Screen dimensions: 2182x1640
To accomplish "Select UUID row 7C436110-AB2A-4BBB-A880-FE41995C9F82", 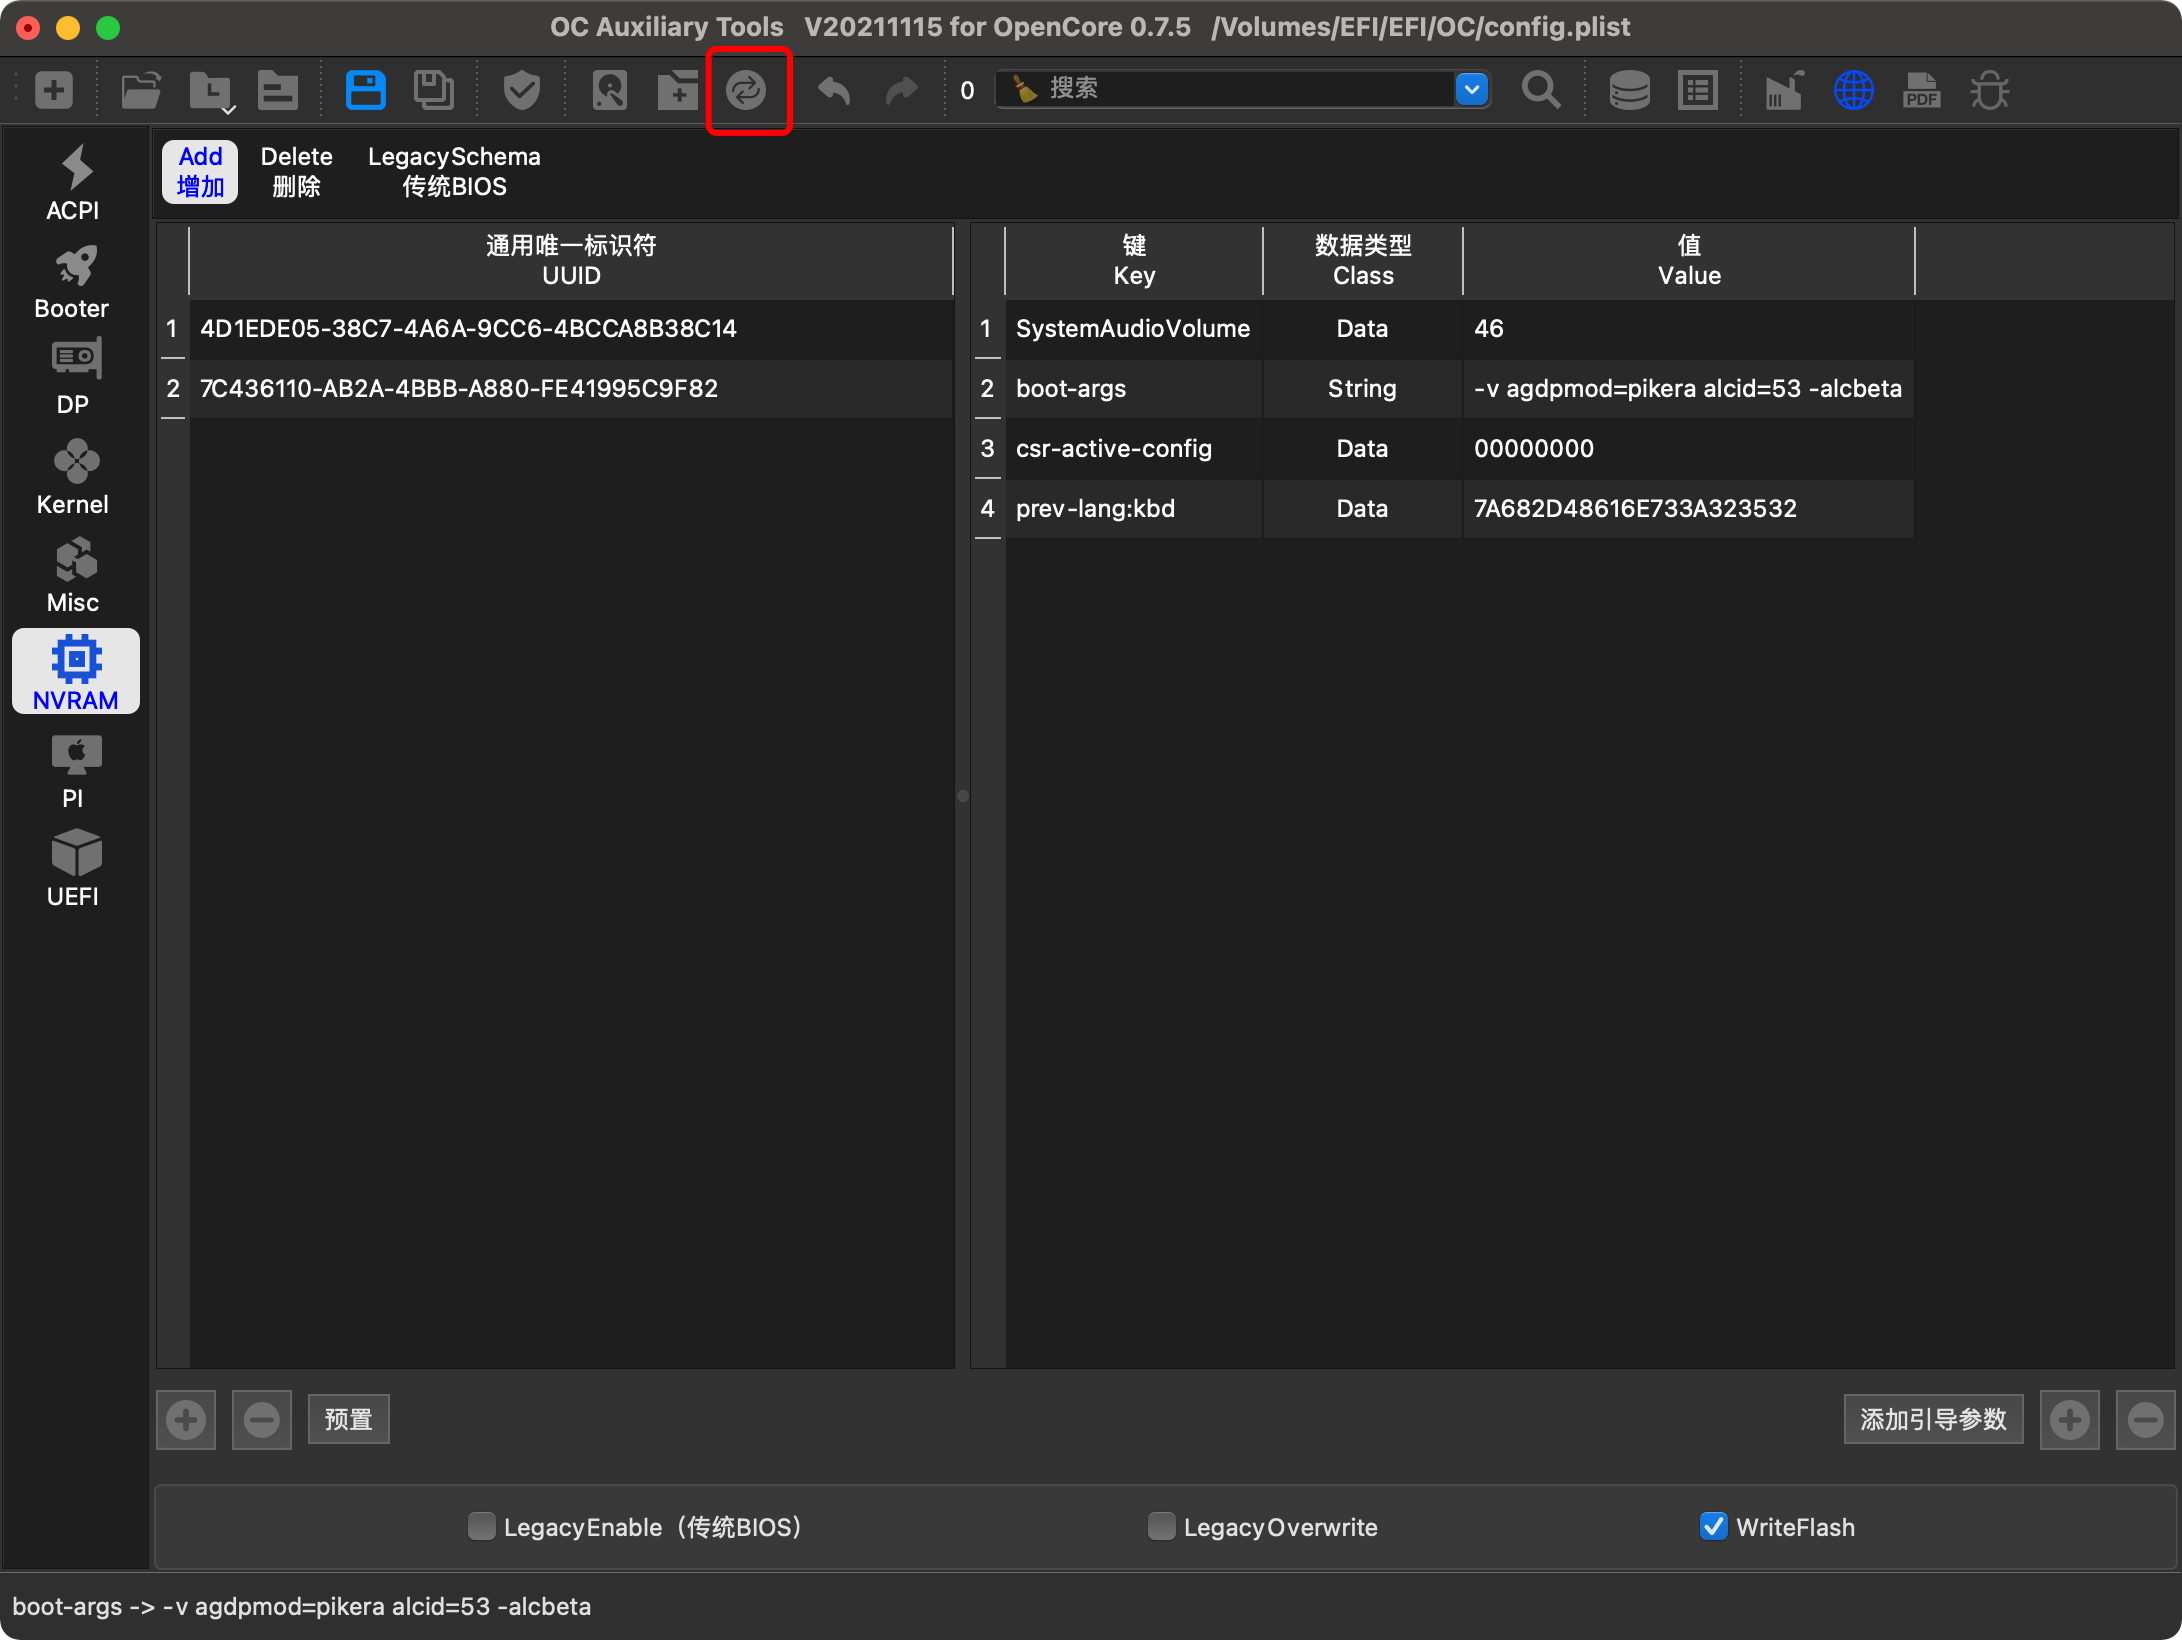I will 459,389.
